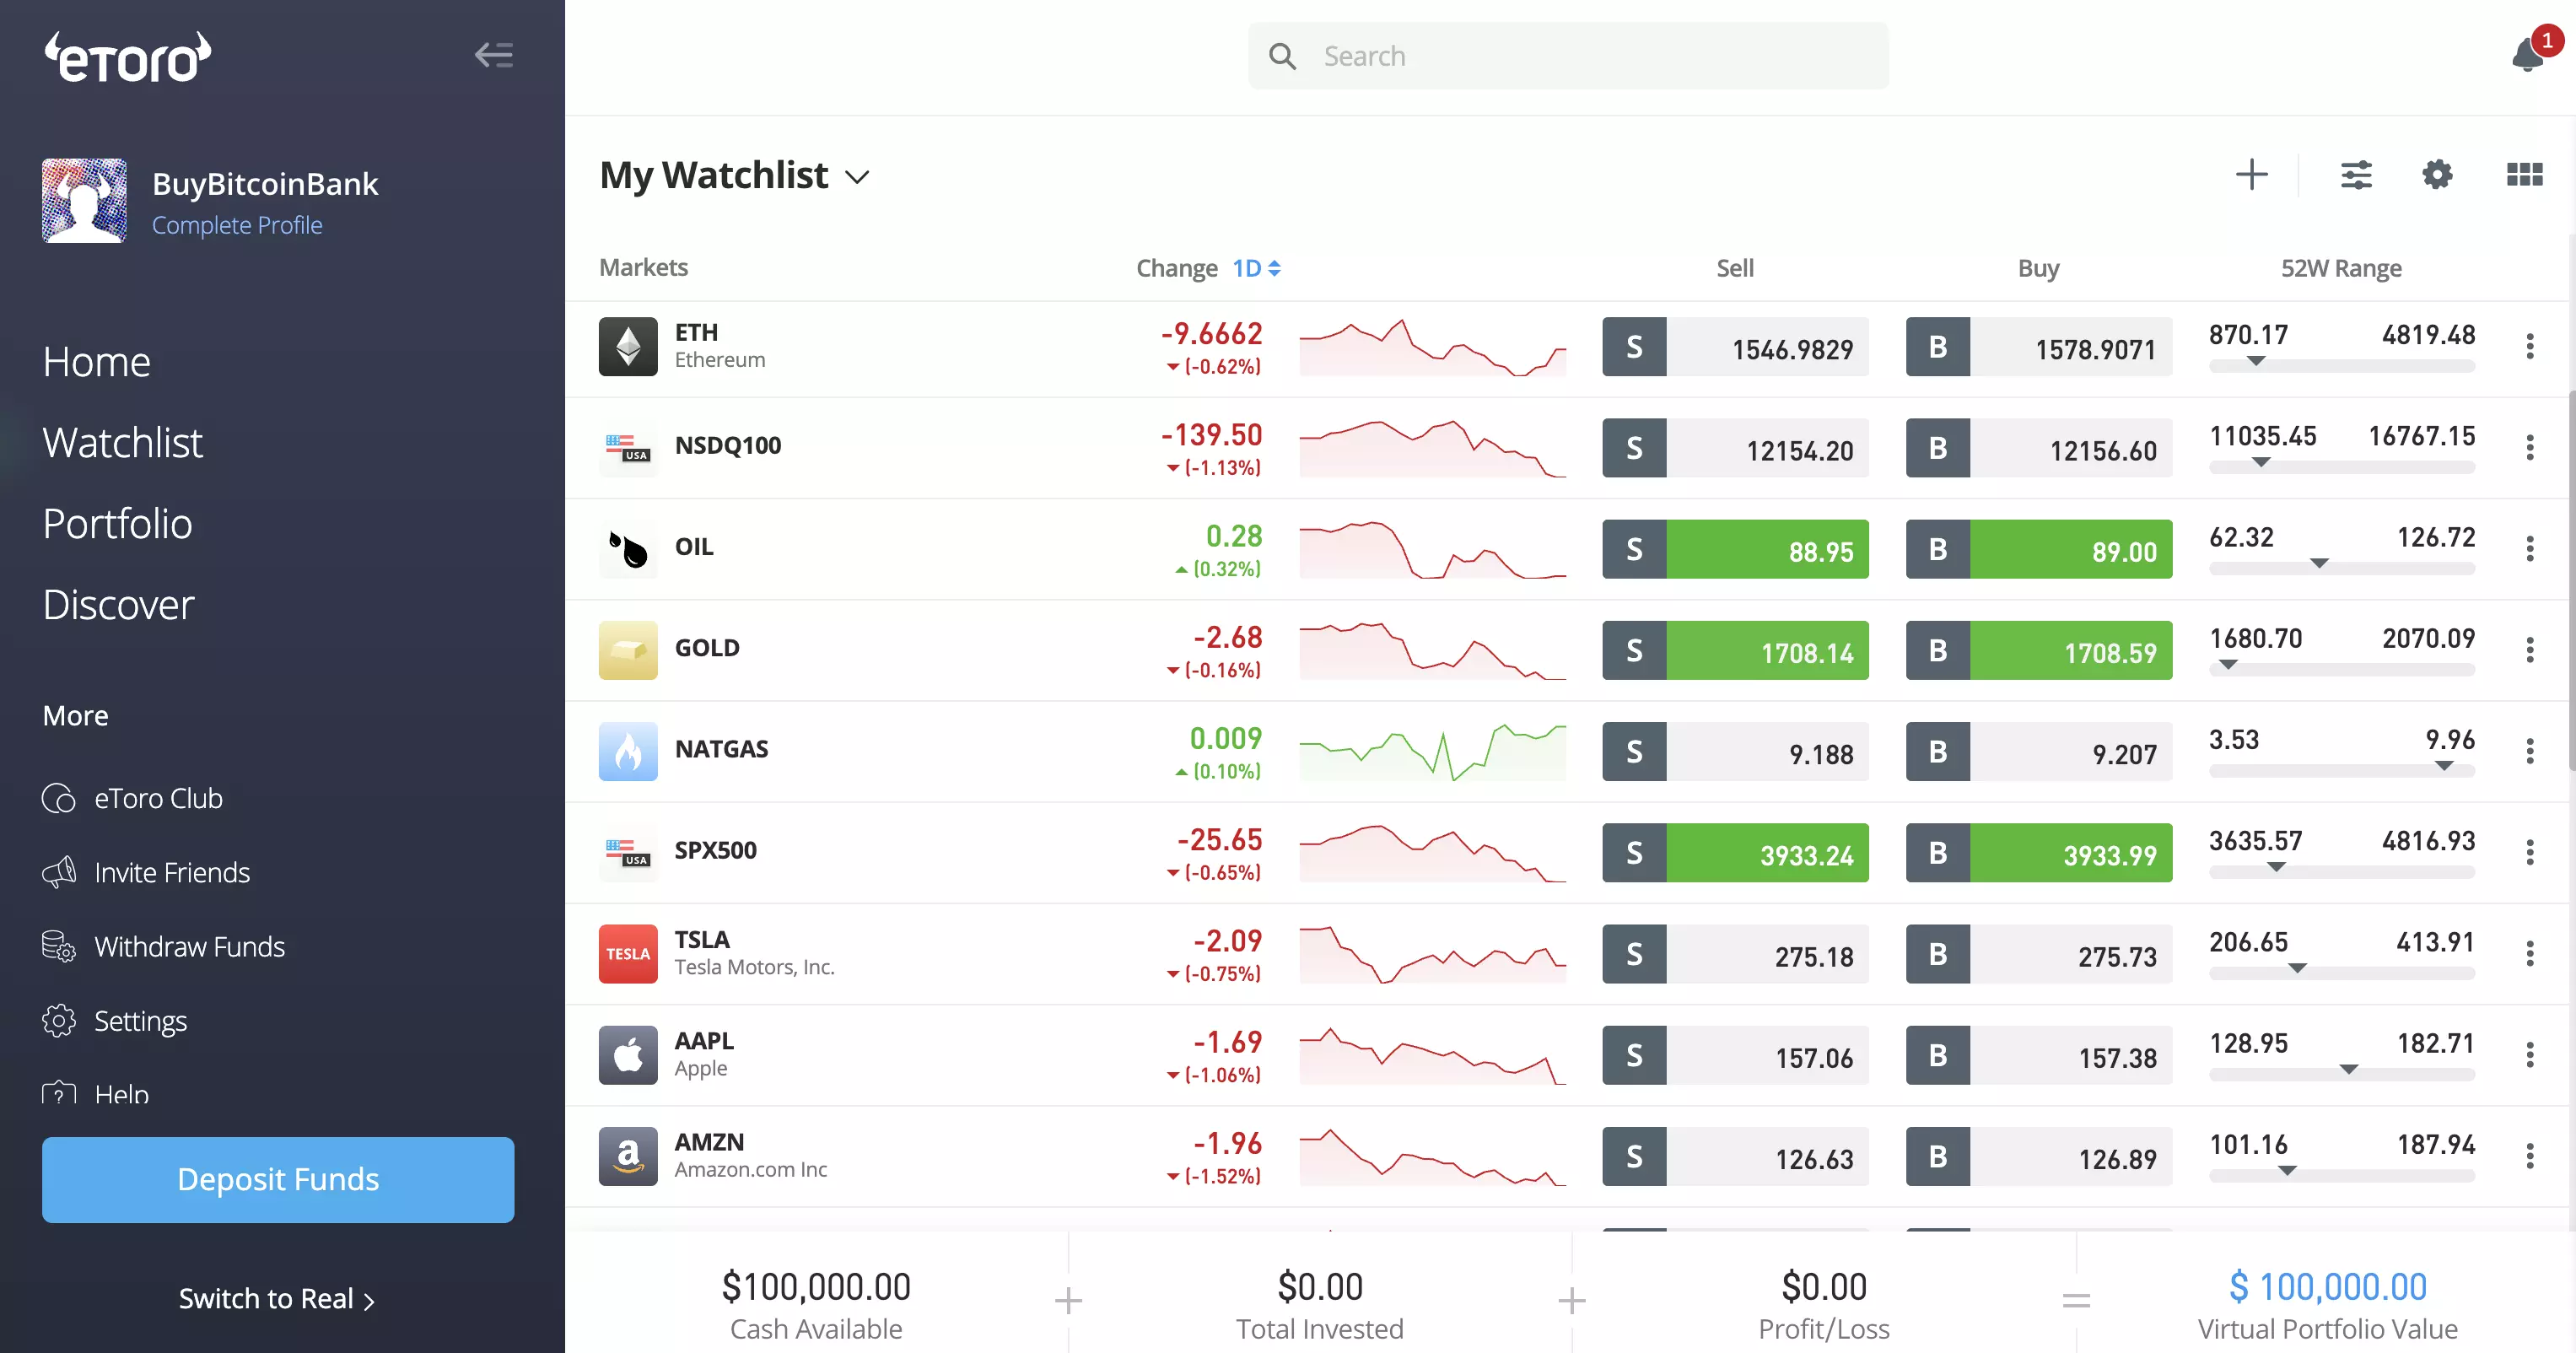Click the Cash Available amount $100,000.00

coord(816,1286)
